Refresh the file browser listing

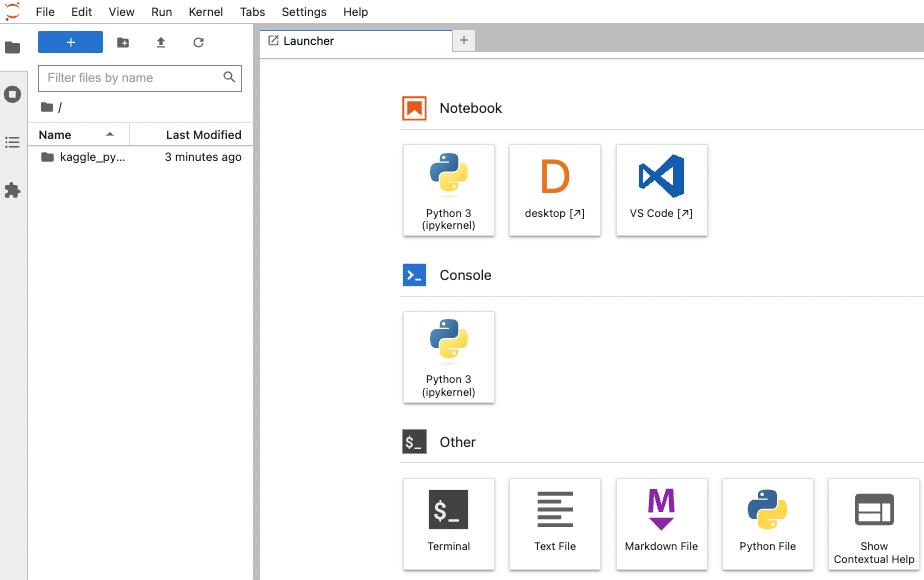[198, 42]
